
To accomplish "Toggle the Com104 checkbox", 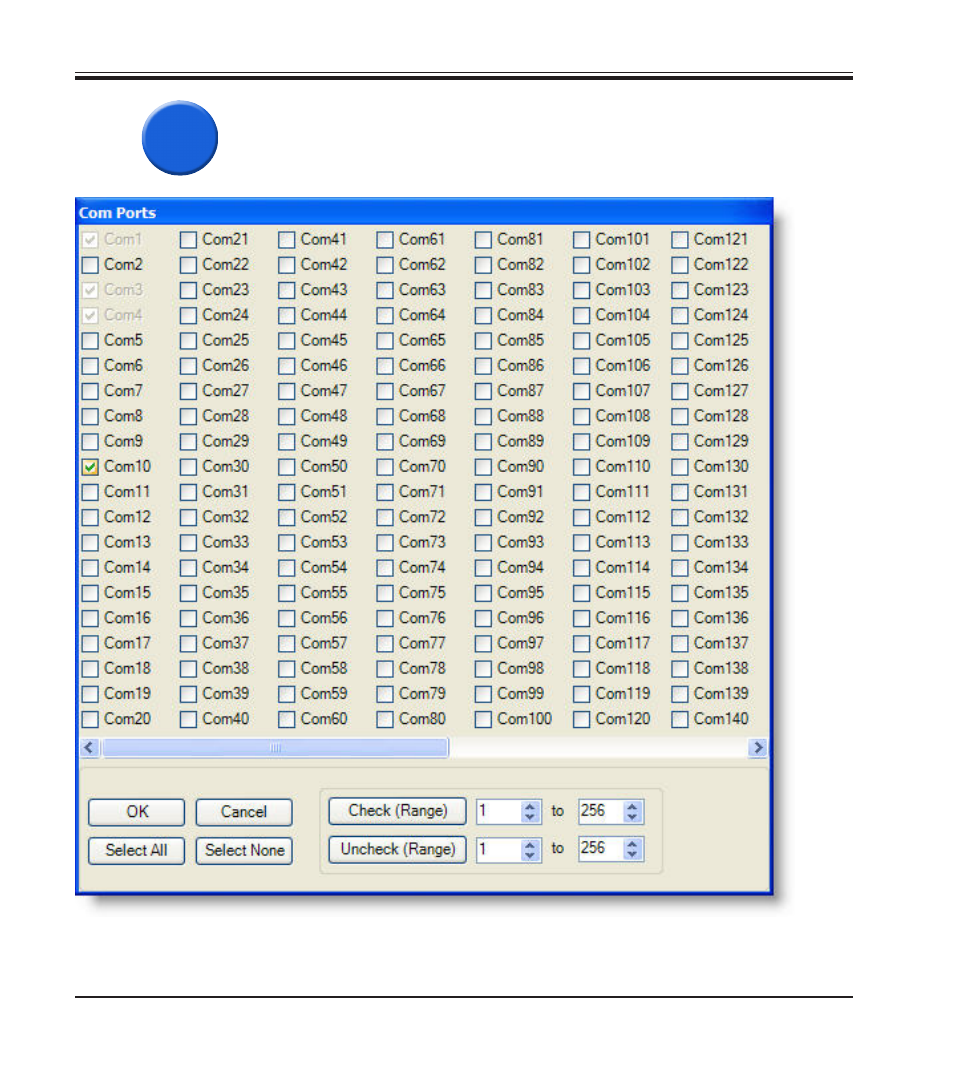I will (581, 315).
